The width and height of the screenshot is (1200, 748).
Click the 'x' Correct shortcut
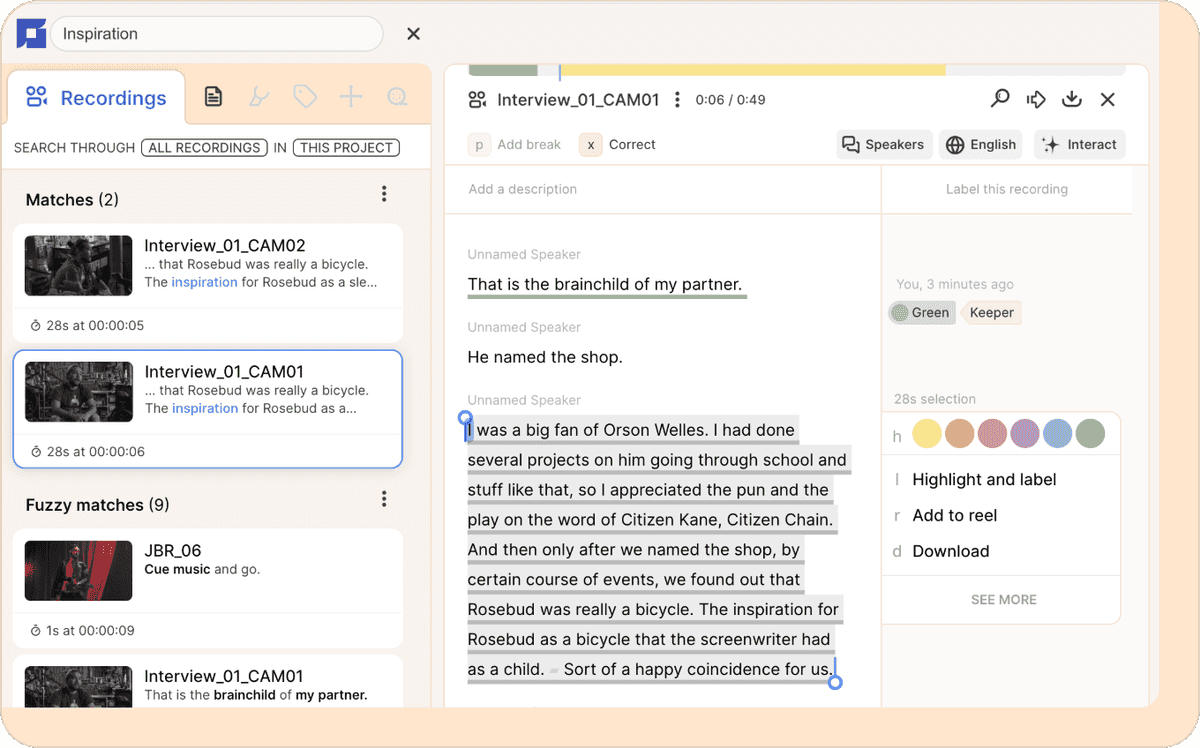617,144
